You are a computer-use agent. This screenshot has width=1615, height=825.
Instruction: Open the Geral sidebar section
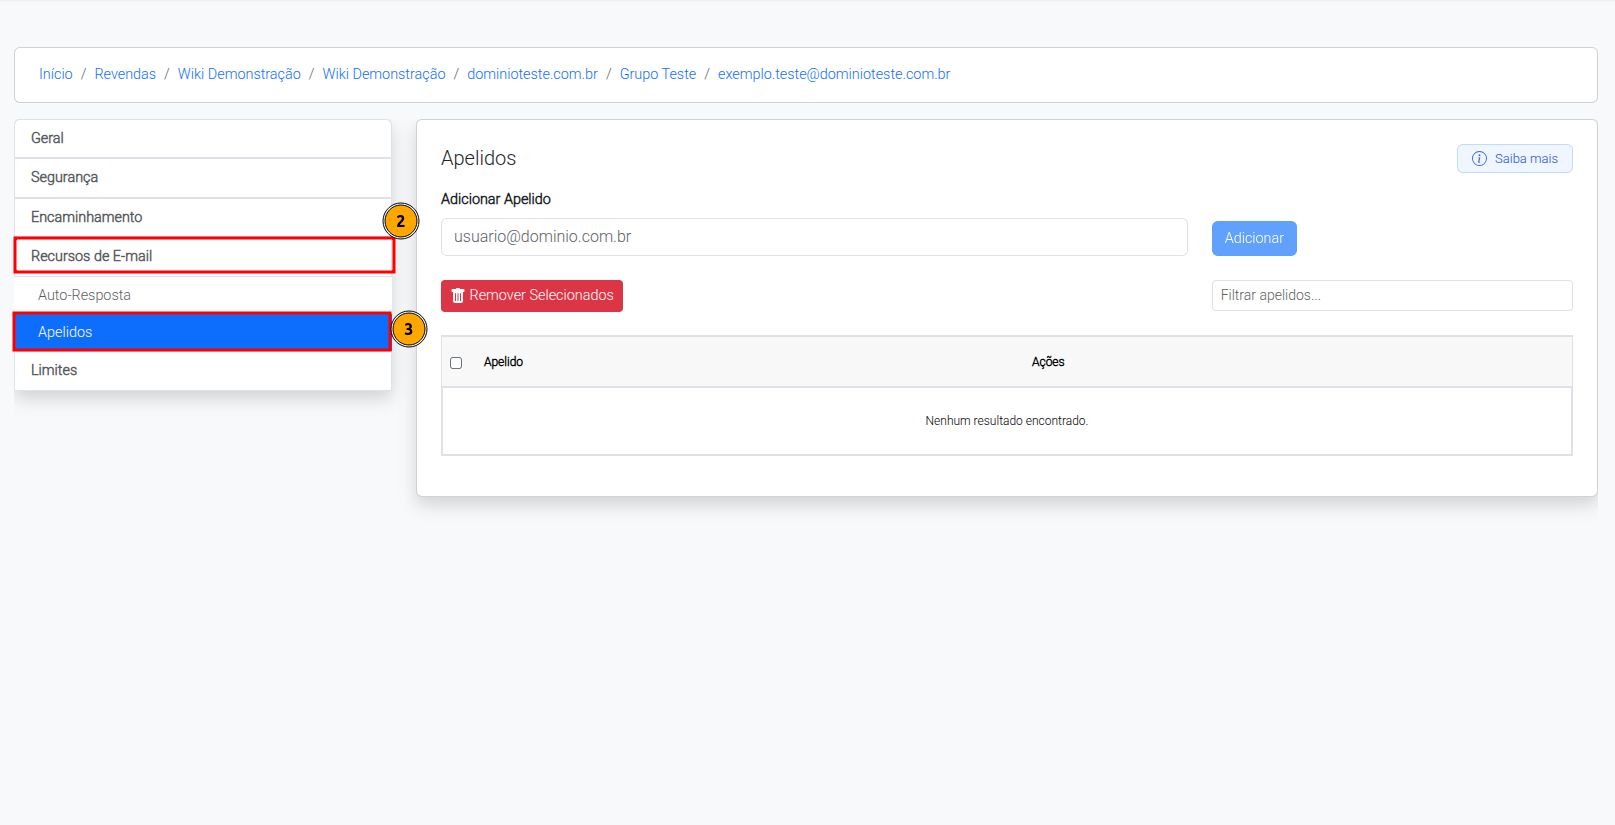[203, 138]
